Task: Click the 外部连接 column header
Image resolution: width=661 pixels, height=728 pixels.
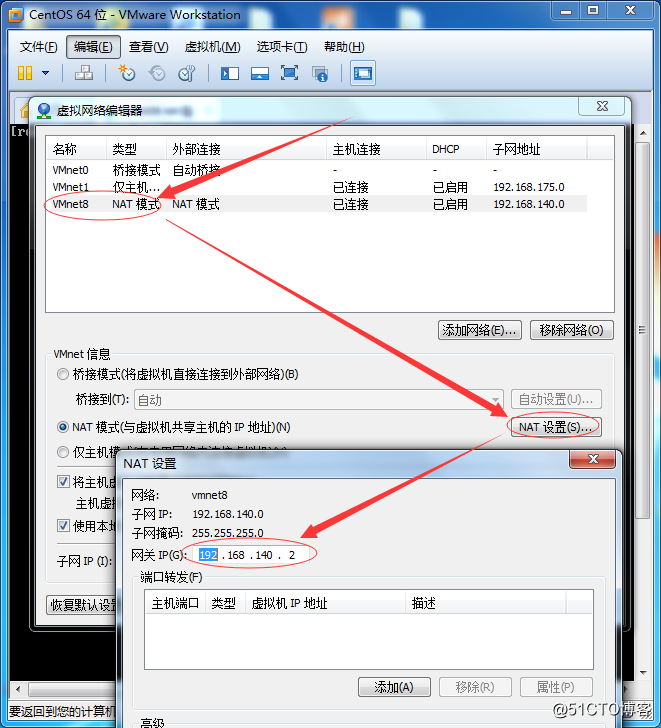Action: pos(246,149)
